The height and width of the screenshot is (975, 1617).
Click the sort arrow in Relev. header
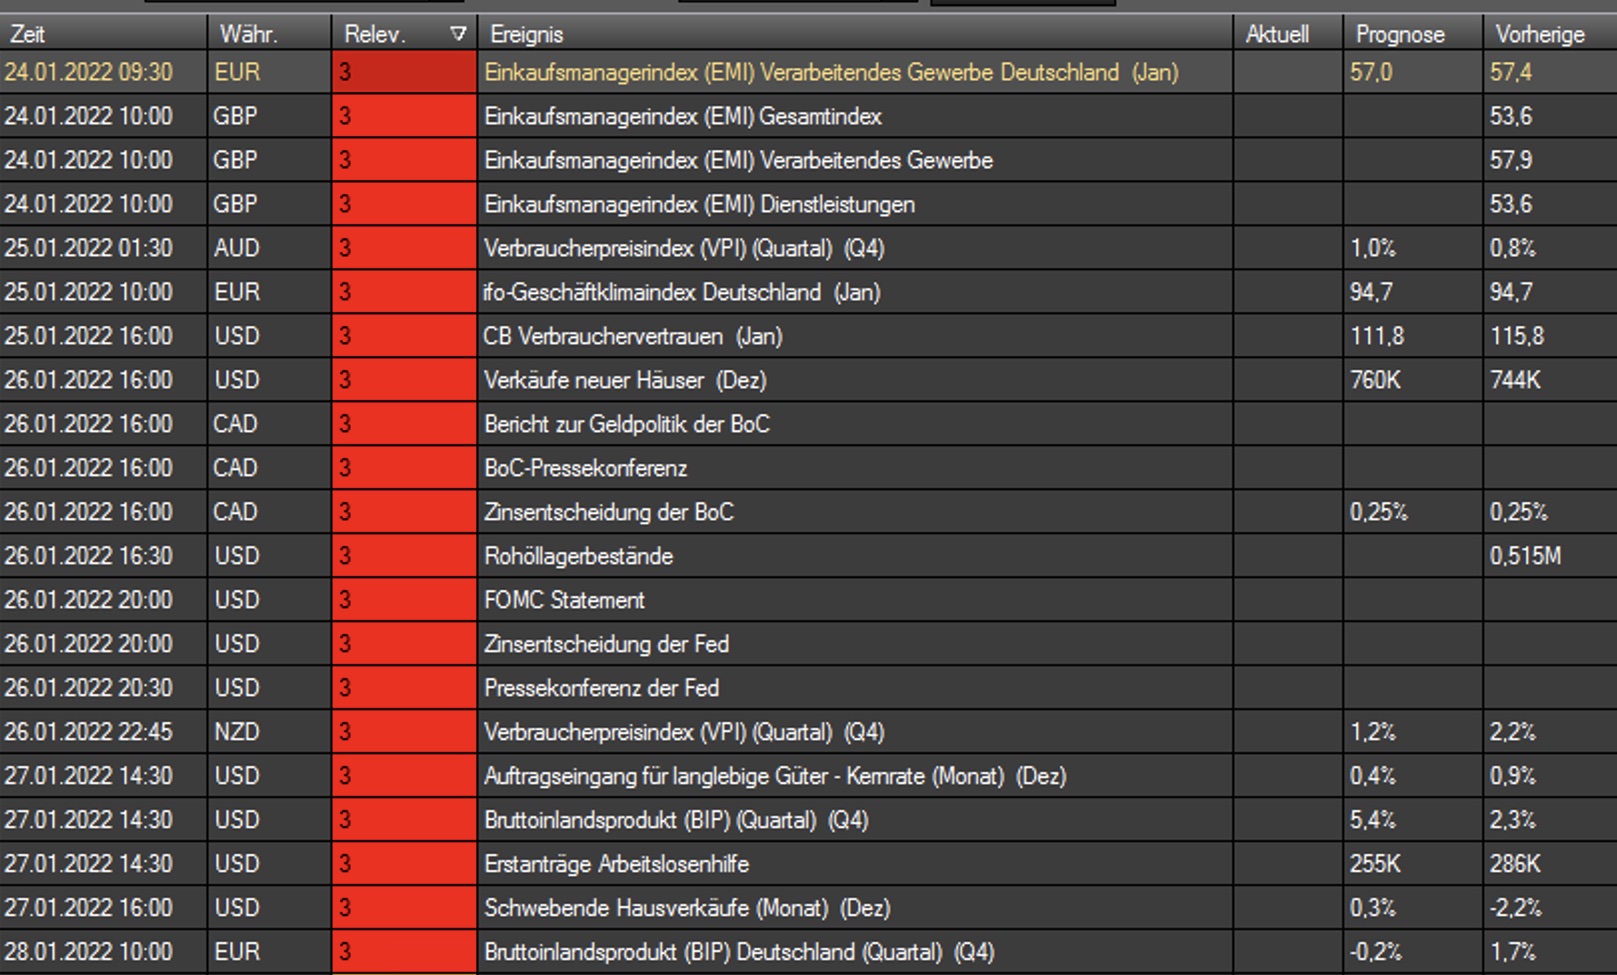pyautogui.click(x=458, y=34)
